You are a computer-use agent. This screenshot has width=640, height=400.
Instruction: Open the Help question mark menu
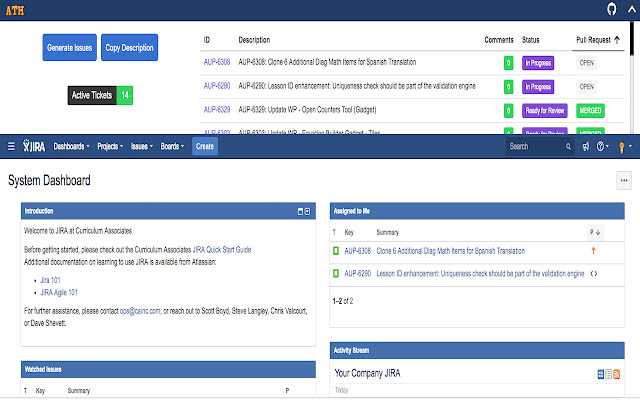coord(602,146)
